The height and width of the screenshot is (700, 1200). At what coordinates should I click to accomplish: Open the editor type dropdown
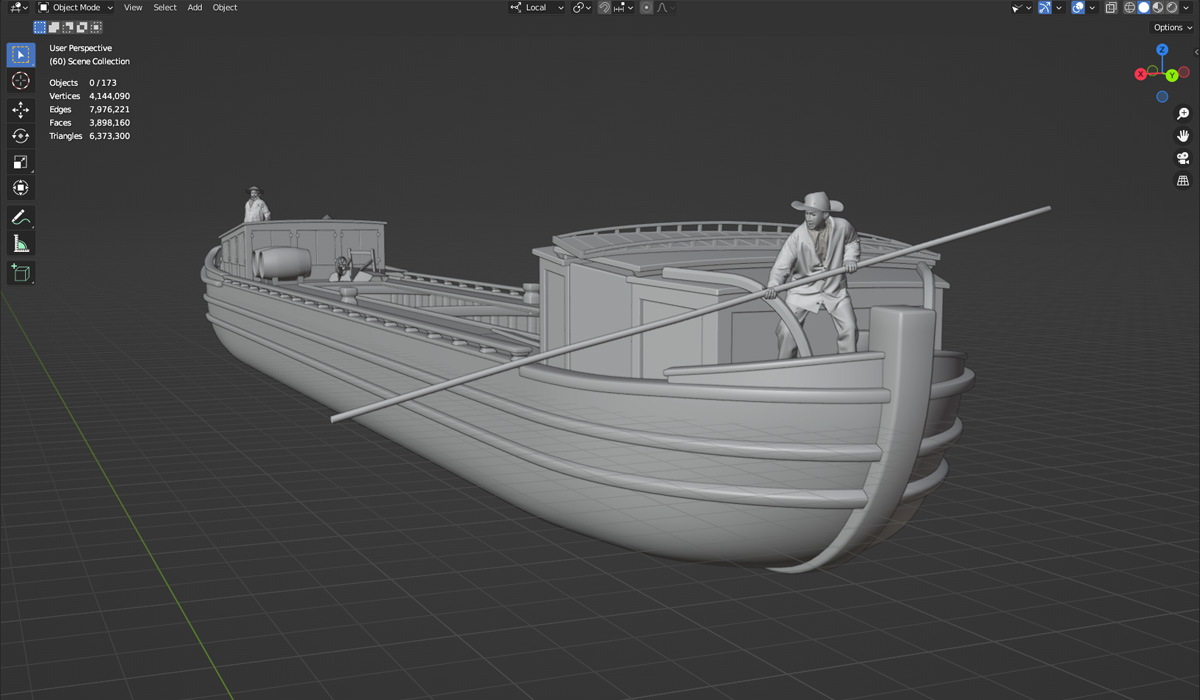point(18,8)
